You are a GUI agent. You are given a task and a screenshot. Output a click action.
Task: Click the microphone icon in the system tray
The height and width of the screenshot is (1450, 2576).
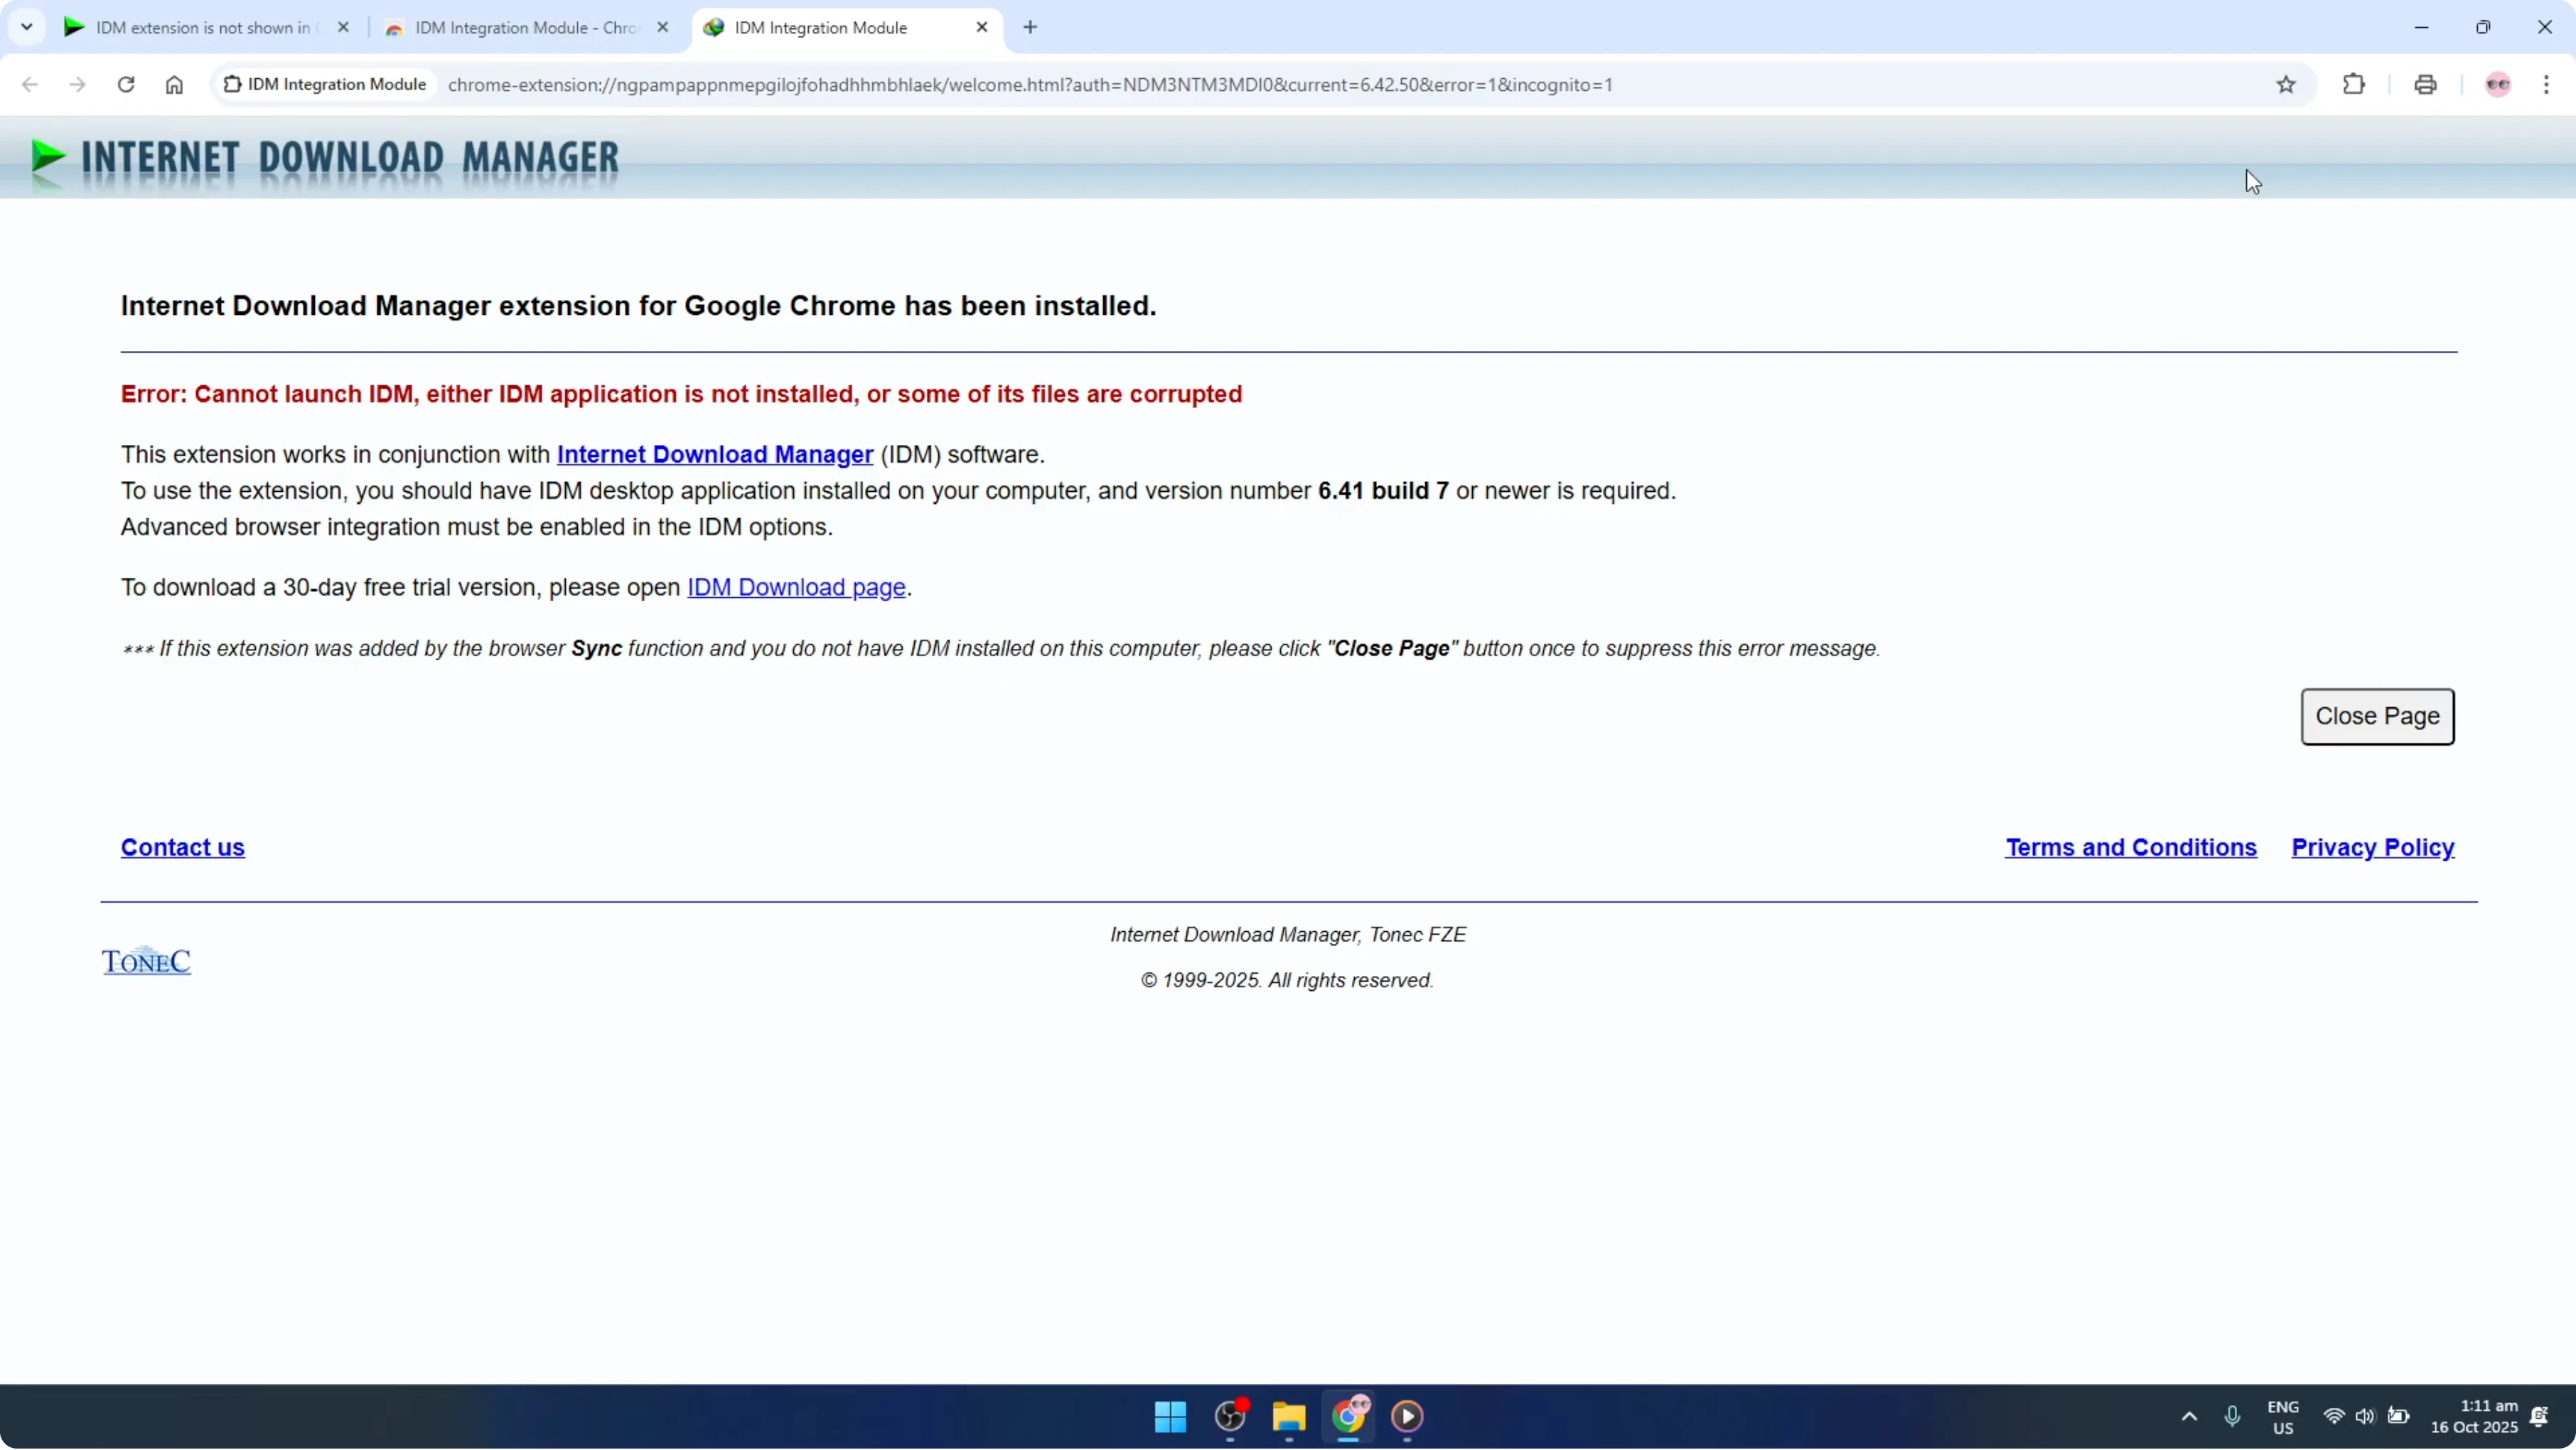coord(2234,1417)
